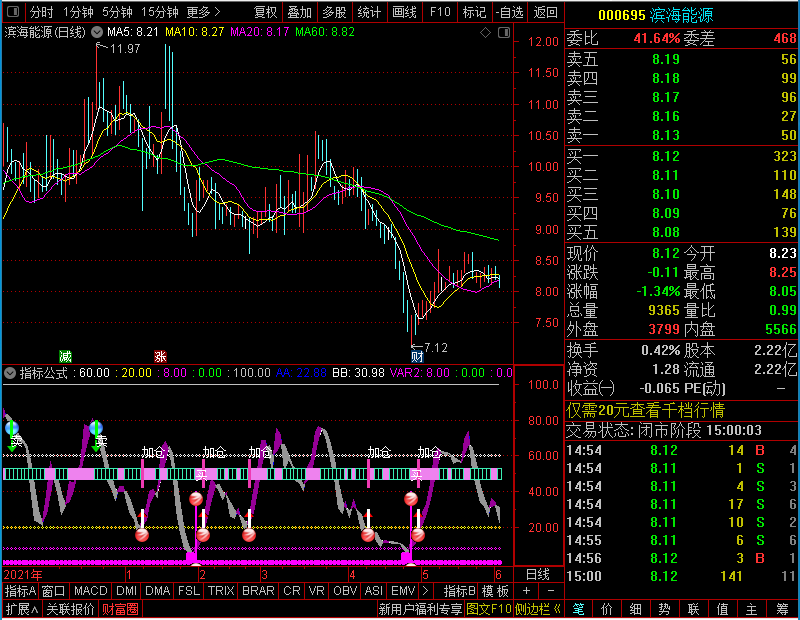Screen dimensions: 800x620
Task: Open the 叠加 overlay option
Action: (299, 12)
